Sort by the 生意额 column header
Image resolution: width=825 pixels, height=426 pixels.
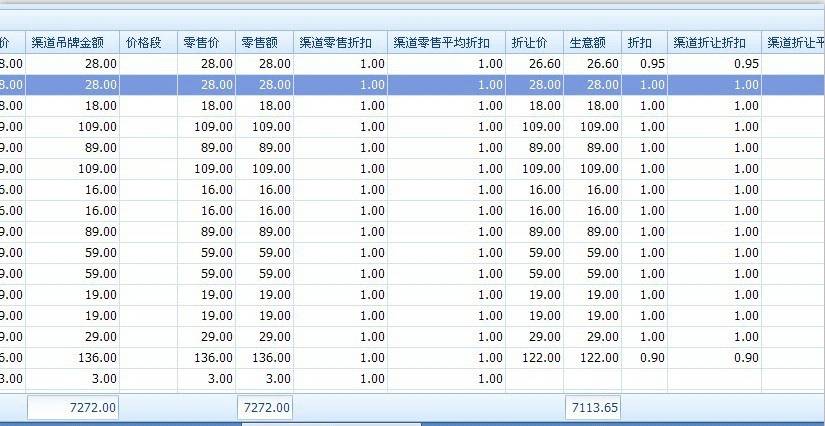[592, 43]
